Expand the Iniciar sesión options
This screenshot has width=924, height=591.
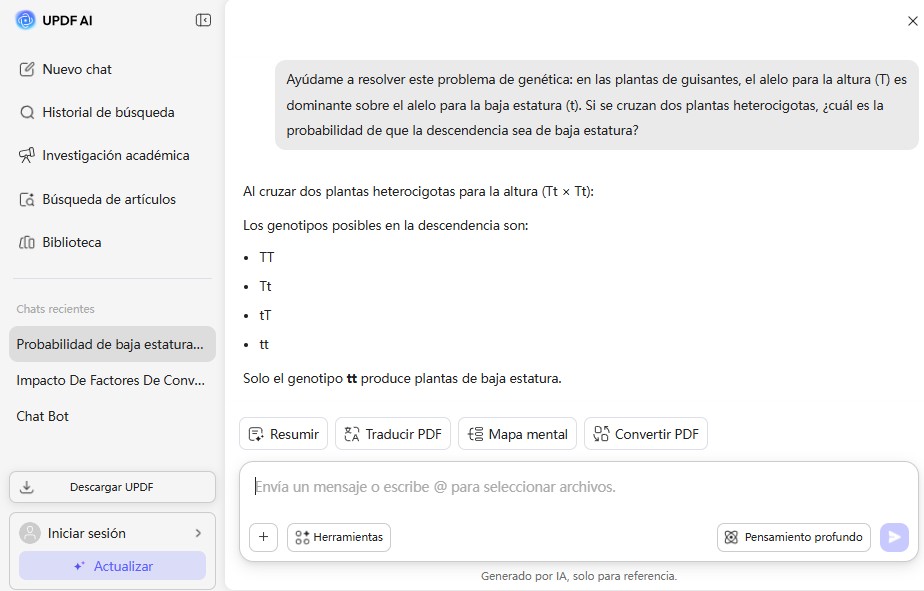tap(199, 533)
